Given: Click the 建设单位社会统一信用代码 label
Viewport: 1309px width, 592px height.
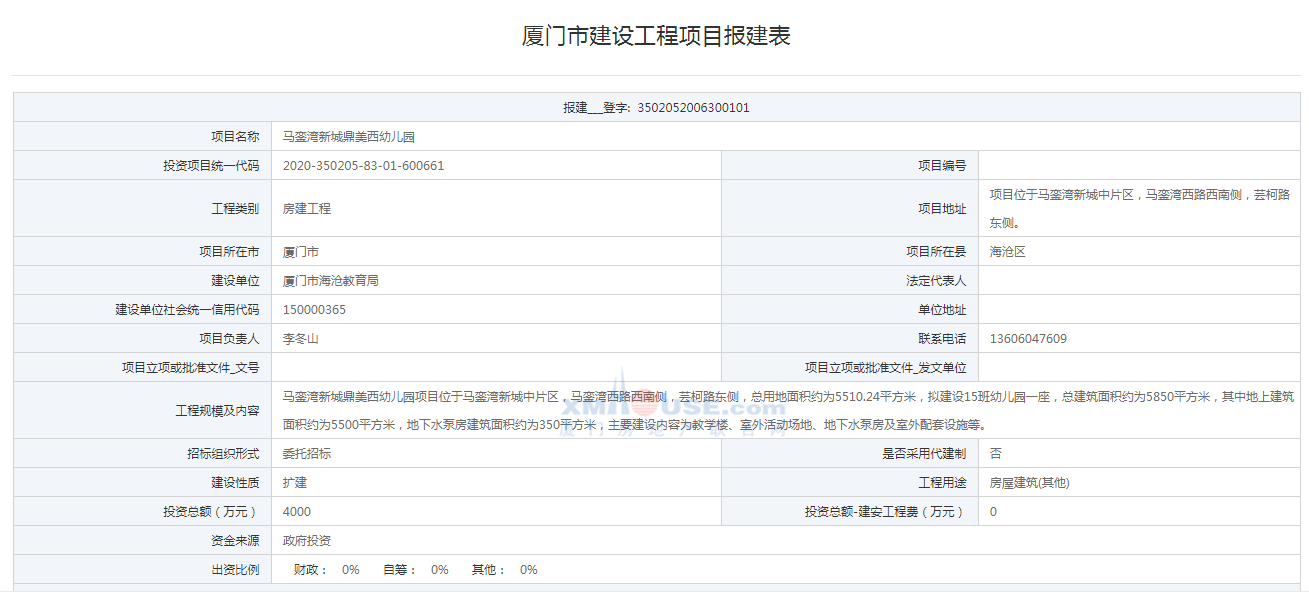Looking at the screenshot, I should coord(187,310).
